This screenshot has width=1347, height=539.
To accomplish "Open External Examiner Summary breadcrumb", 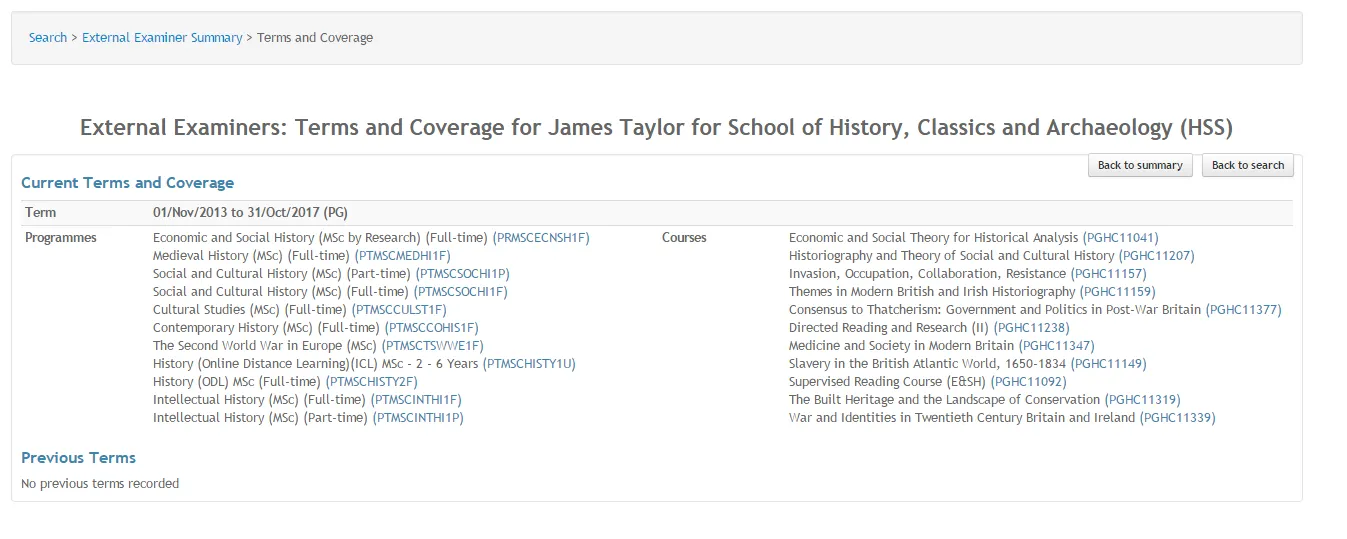I will click(x=162, y=38).
